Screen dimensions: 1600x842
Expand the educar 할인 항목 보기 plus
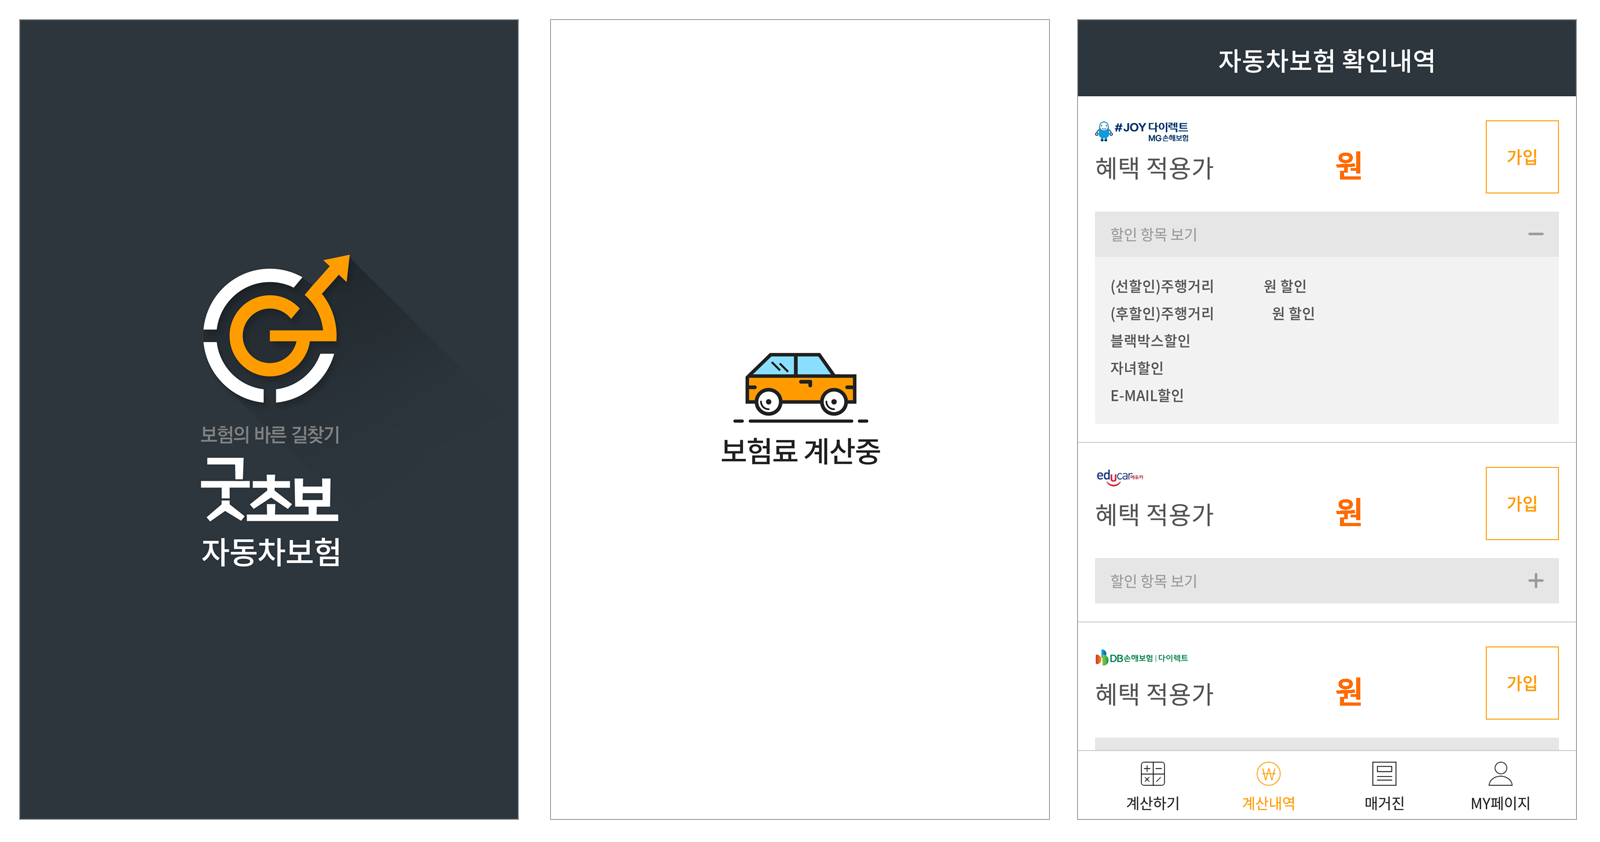tap(1535, 581)
